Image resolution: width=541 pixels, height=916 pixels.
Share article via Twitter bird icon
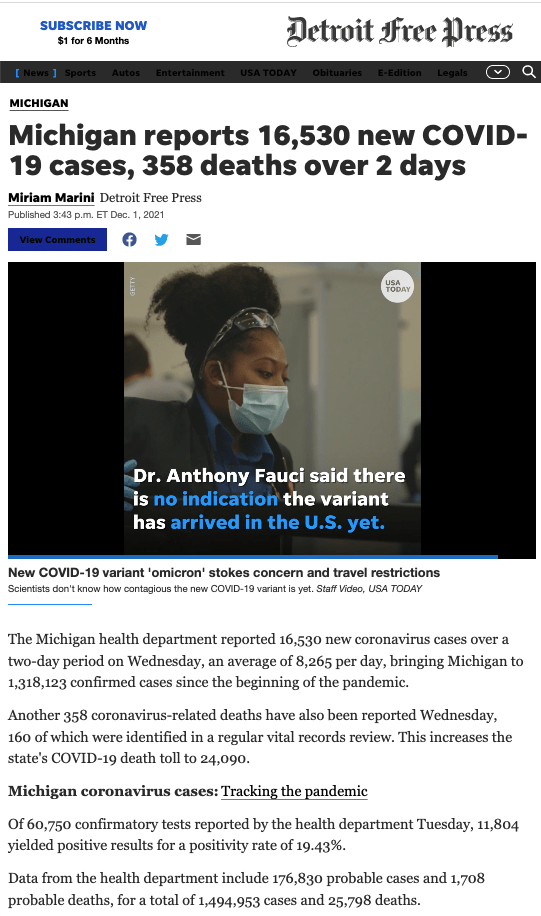161,240
